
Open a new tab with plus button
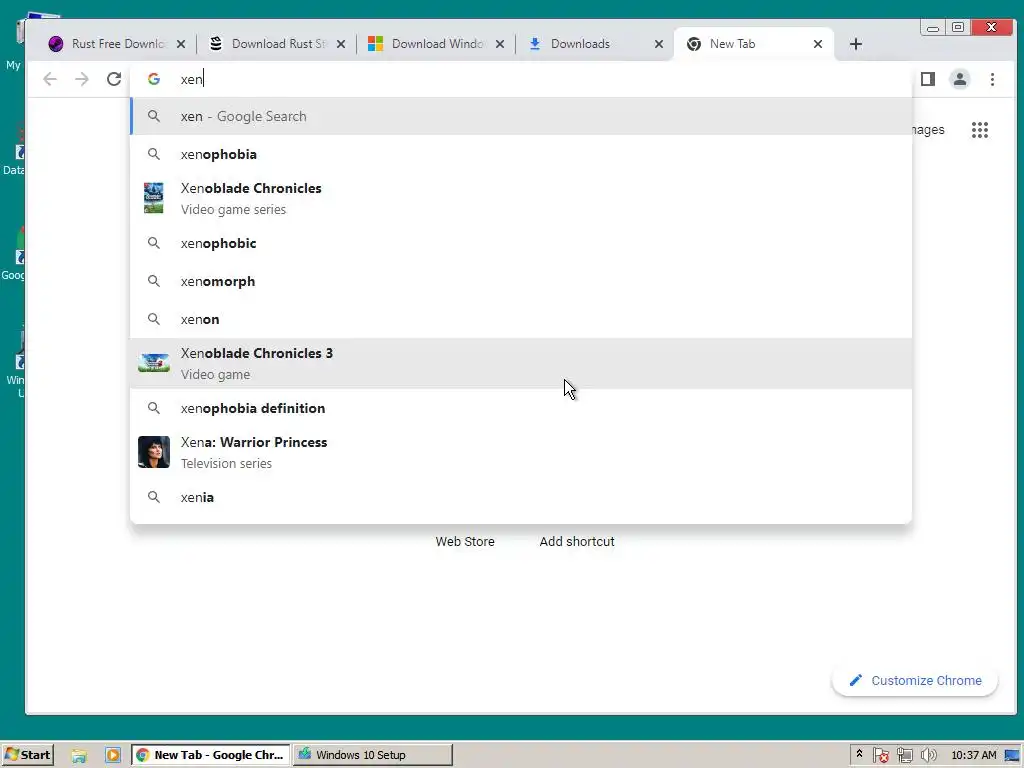[x=856, y=44]
